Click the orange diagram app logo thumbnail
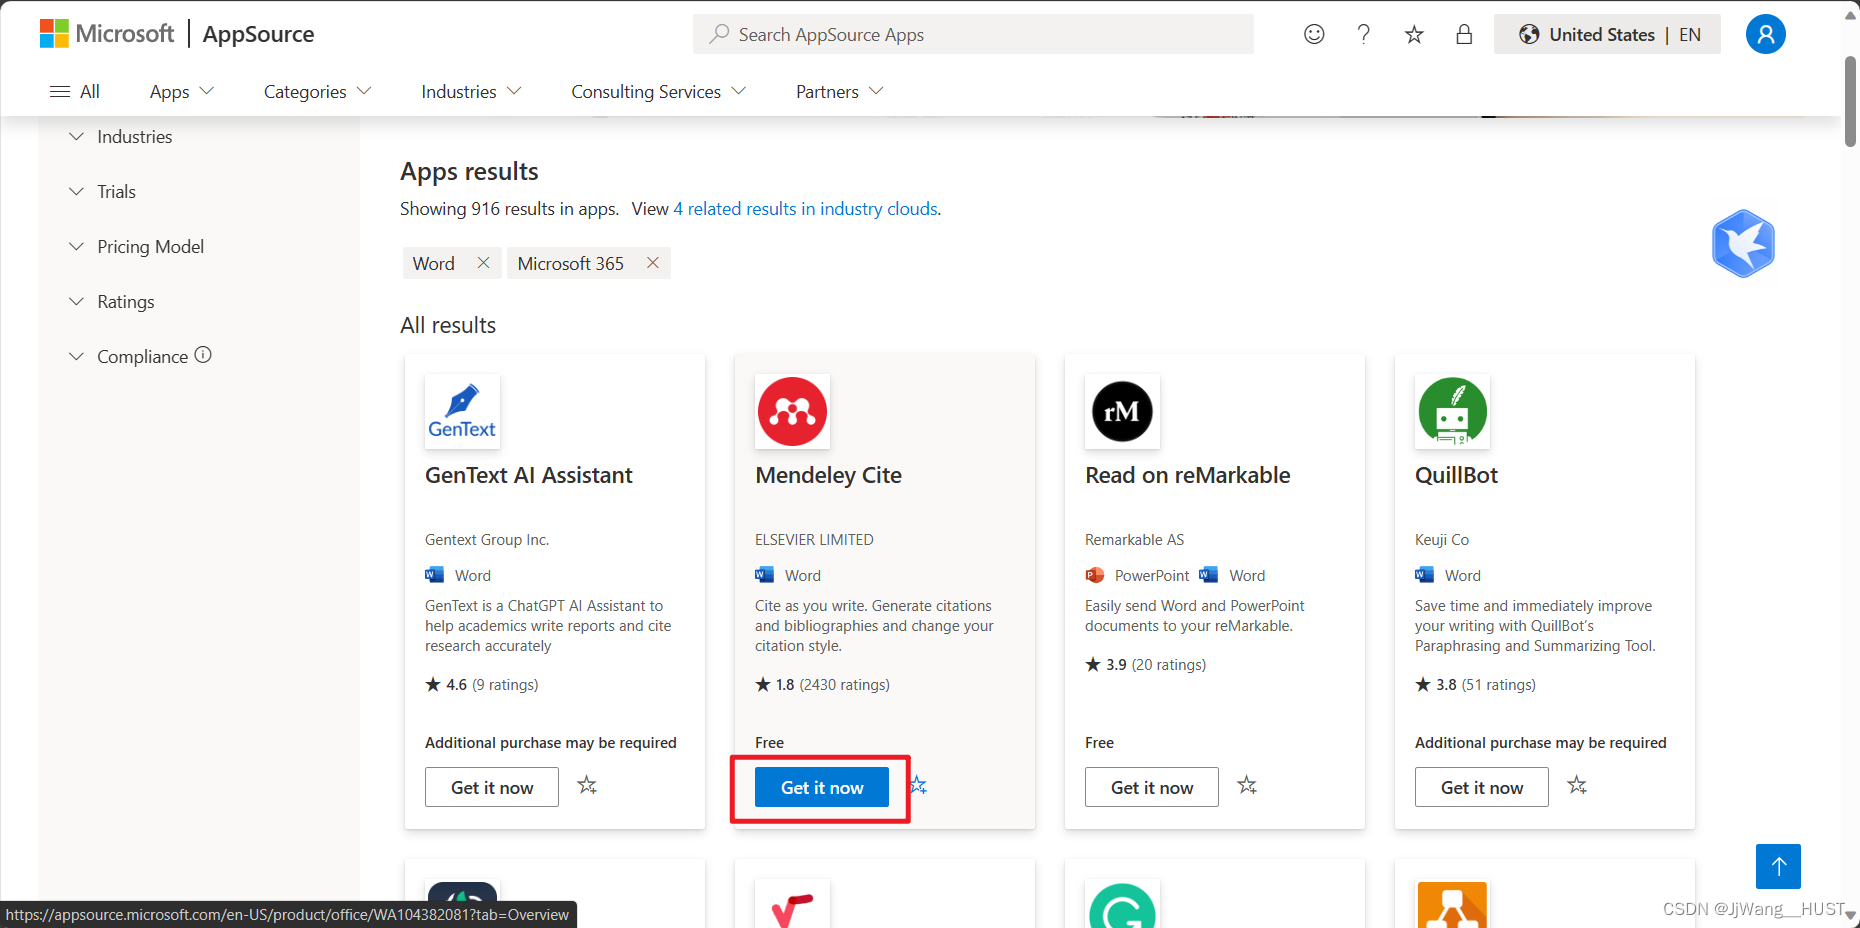 1452,905
